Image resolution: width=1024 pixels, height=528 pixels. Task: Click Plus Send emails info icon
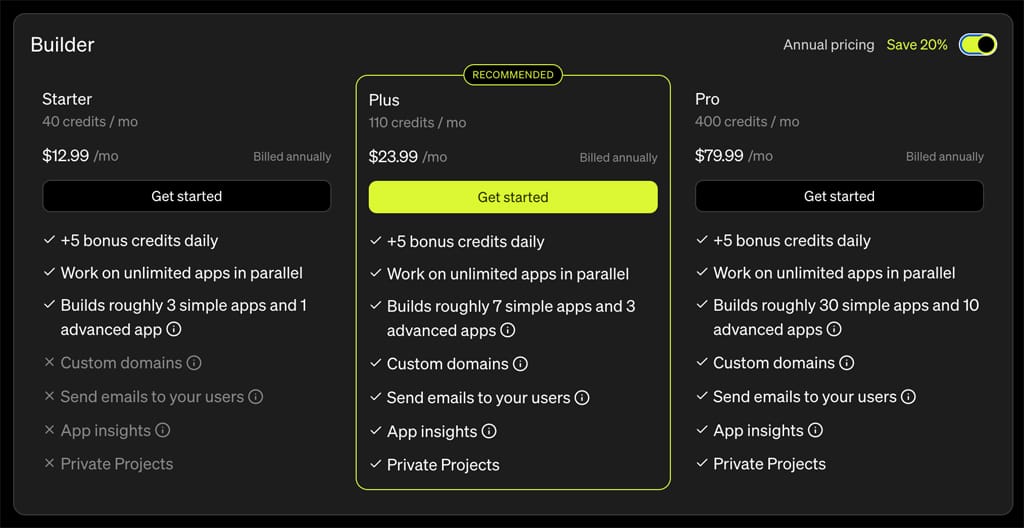582,398
